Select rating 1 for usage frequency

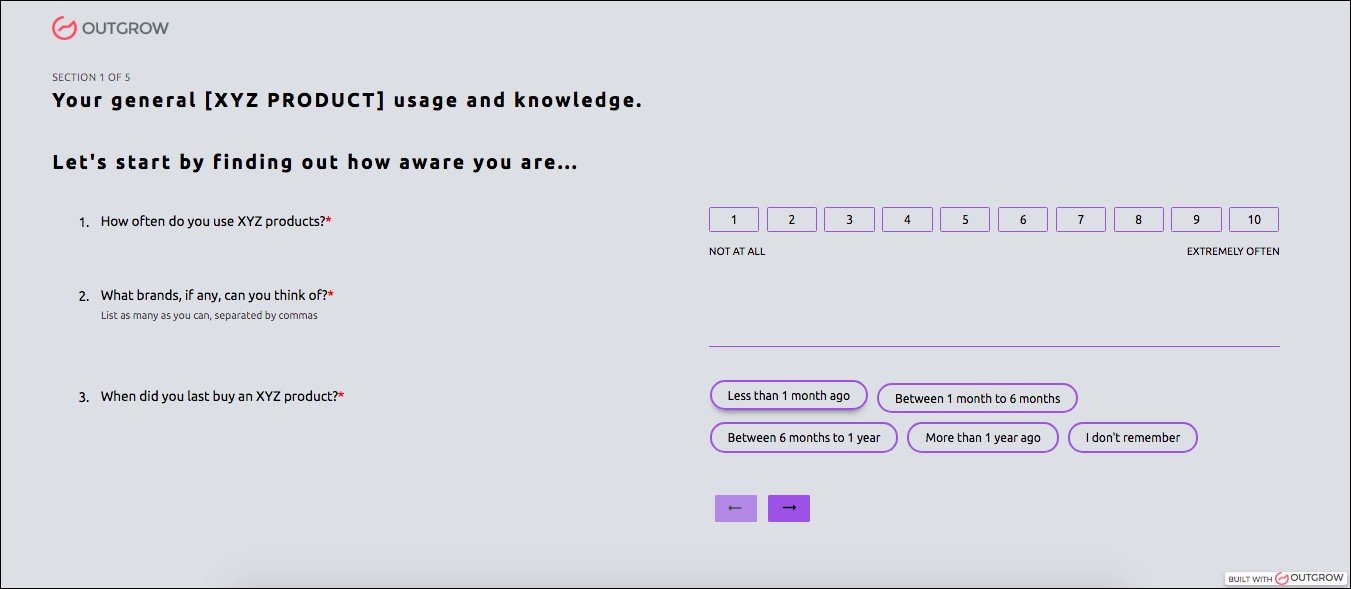click(x=733, y=220)
